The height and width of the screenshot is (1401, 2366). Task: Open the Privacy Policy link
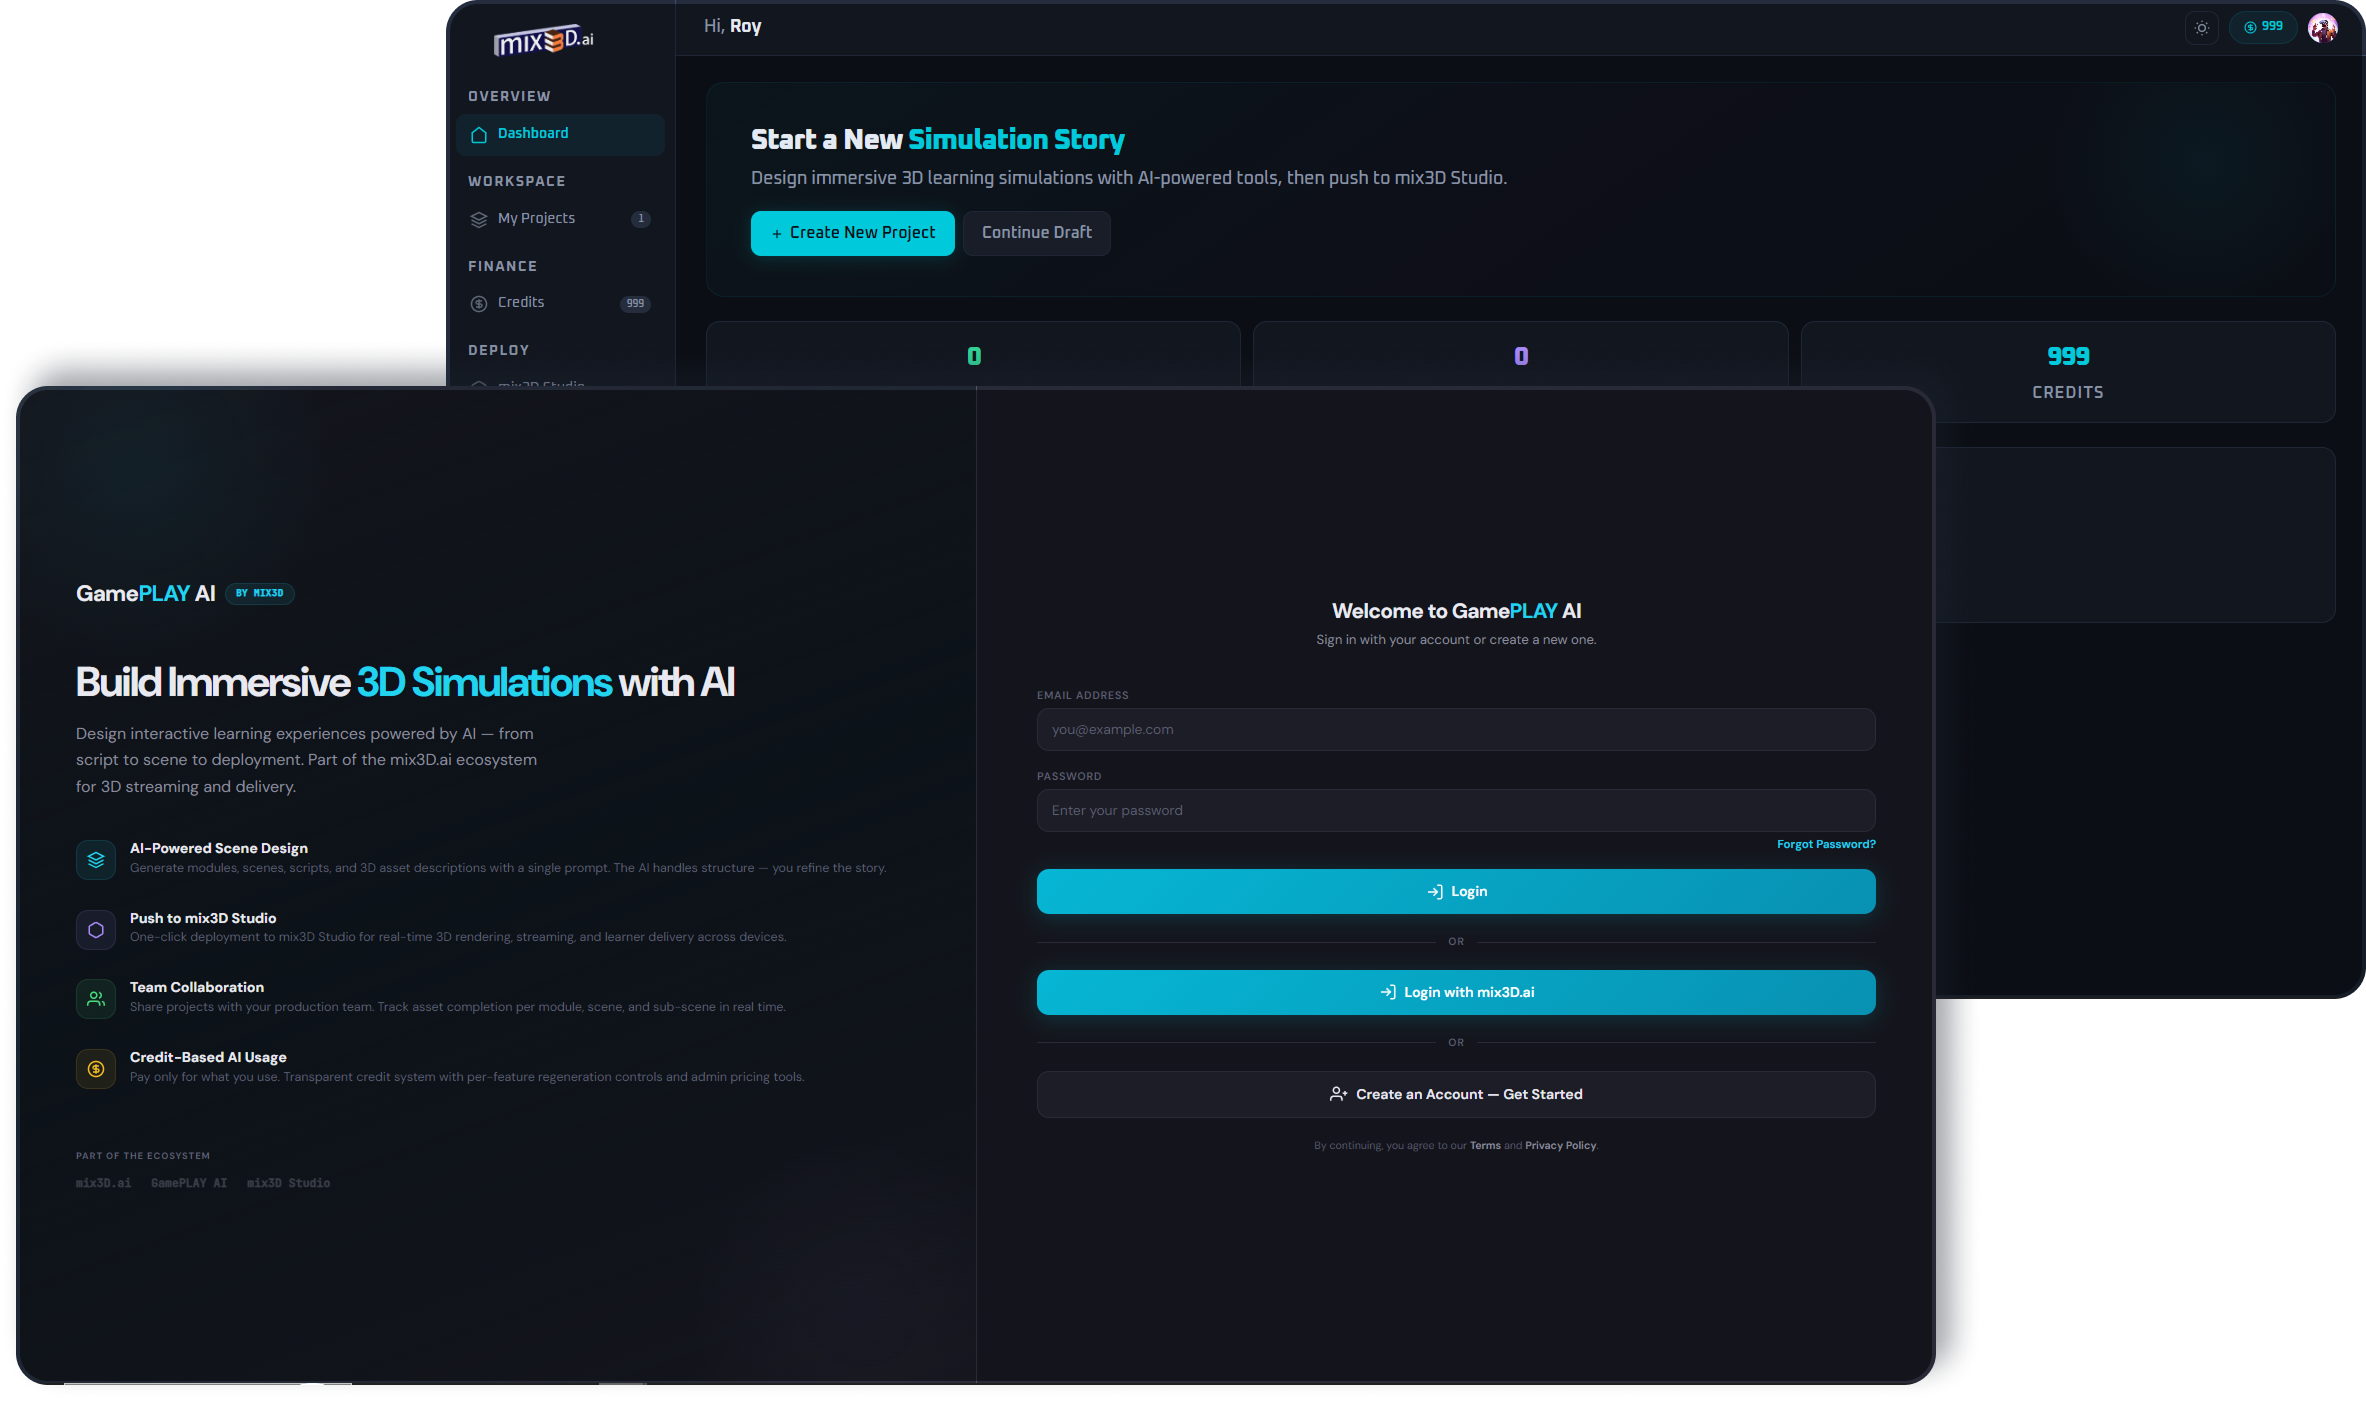[1560, 1146]
